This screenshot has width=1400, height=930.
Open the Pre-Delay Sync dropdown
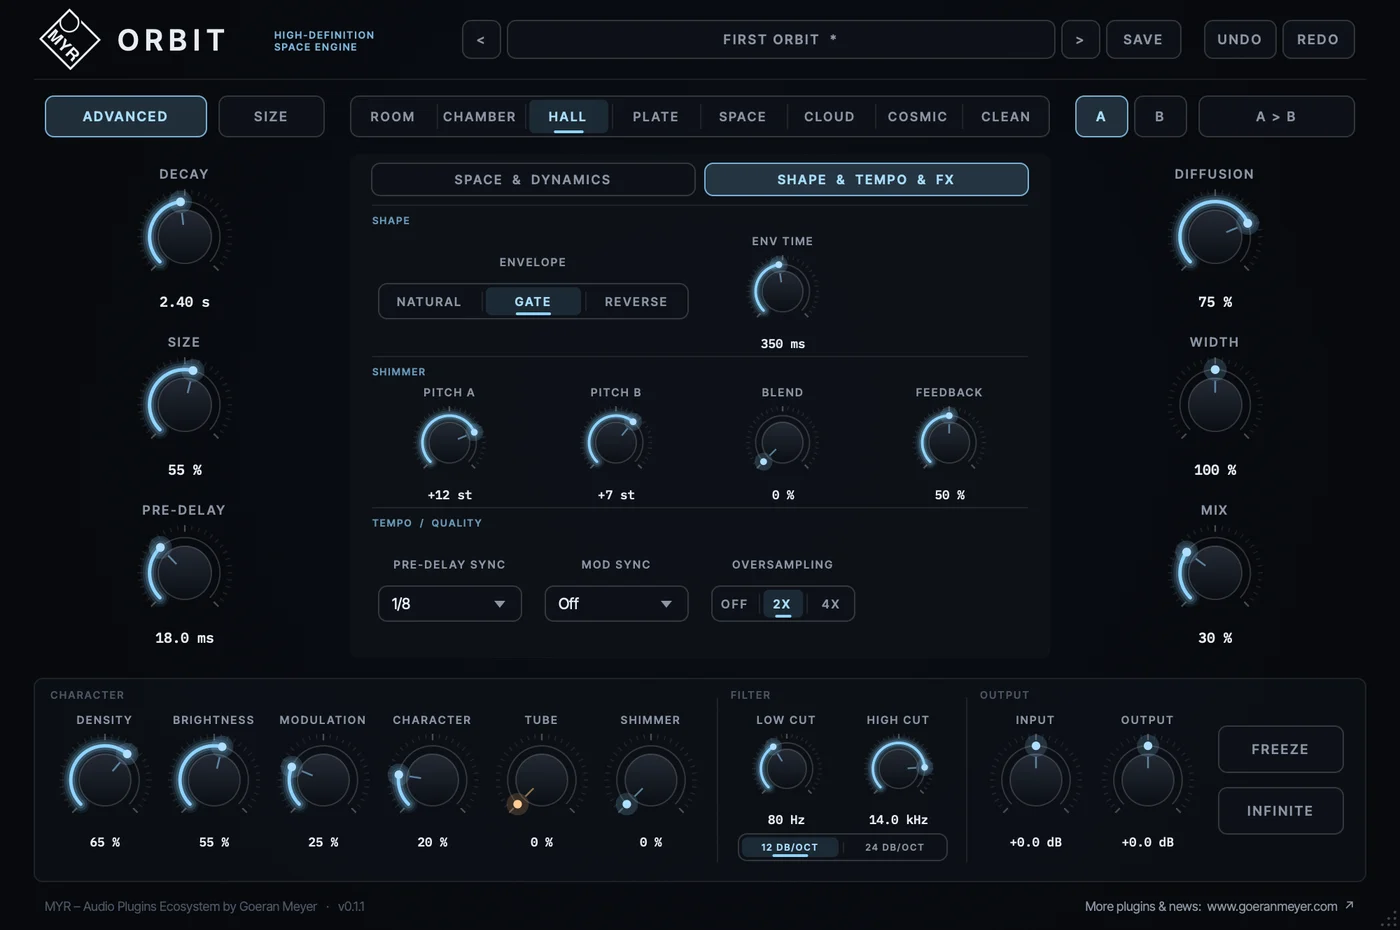click(x=449, y=604)
